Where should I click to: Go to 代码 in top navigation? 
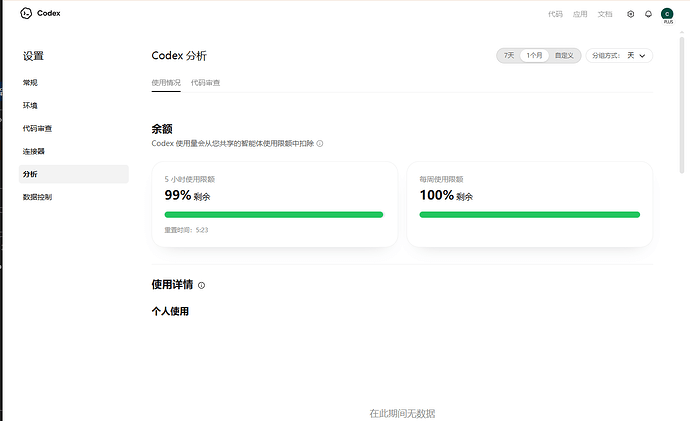(x=555, y=14)
